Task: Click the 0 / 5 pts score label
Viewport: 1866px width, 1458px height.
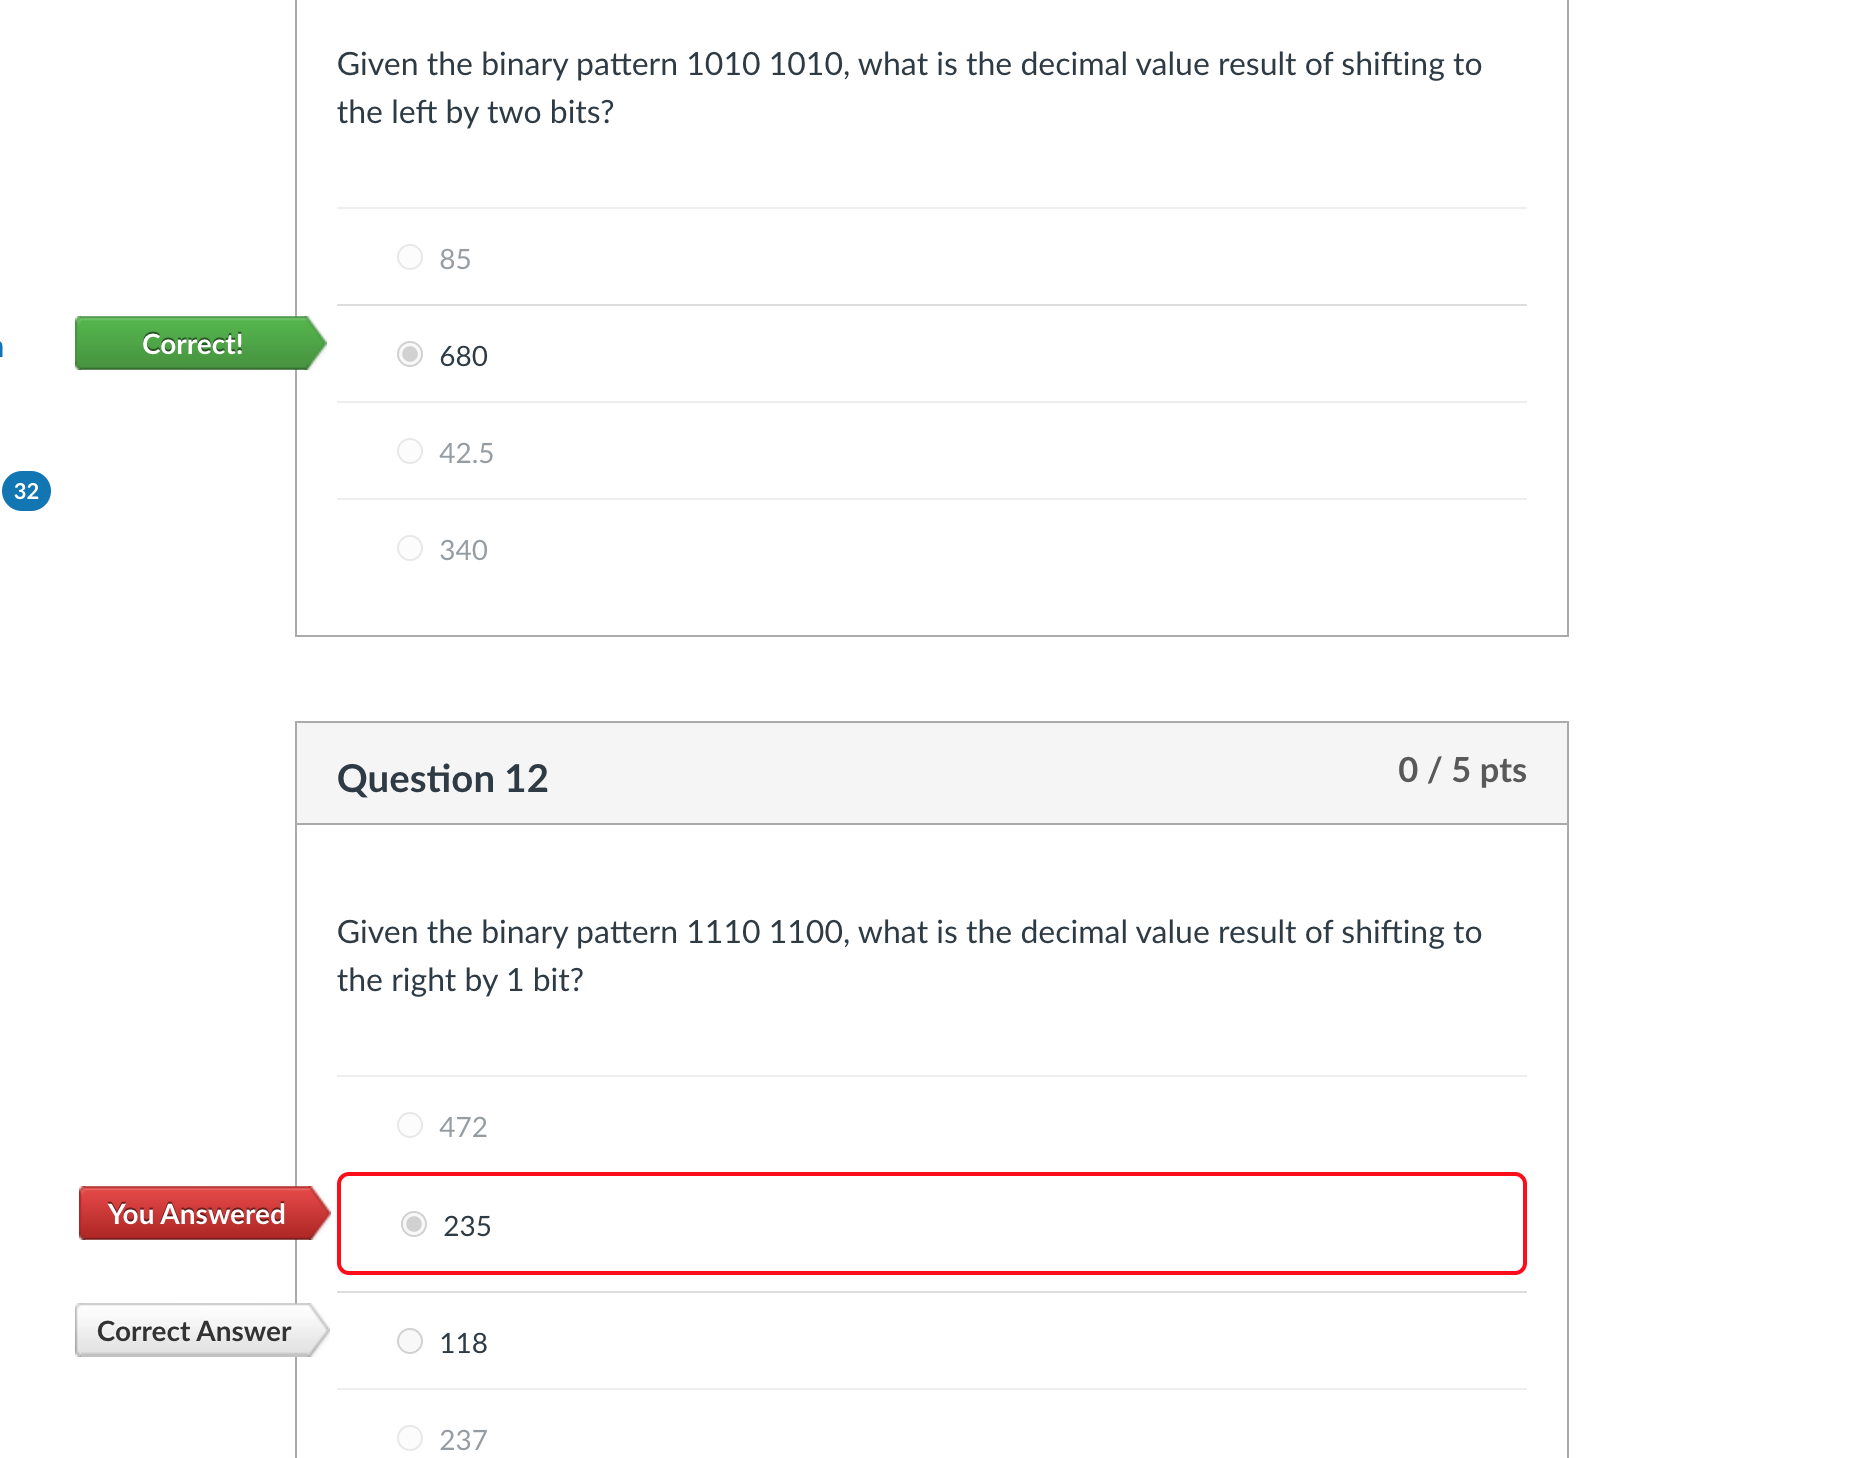Action: (1462, 770)
